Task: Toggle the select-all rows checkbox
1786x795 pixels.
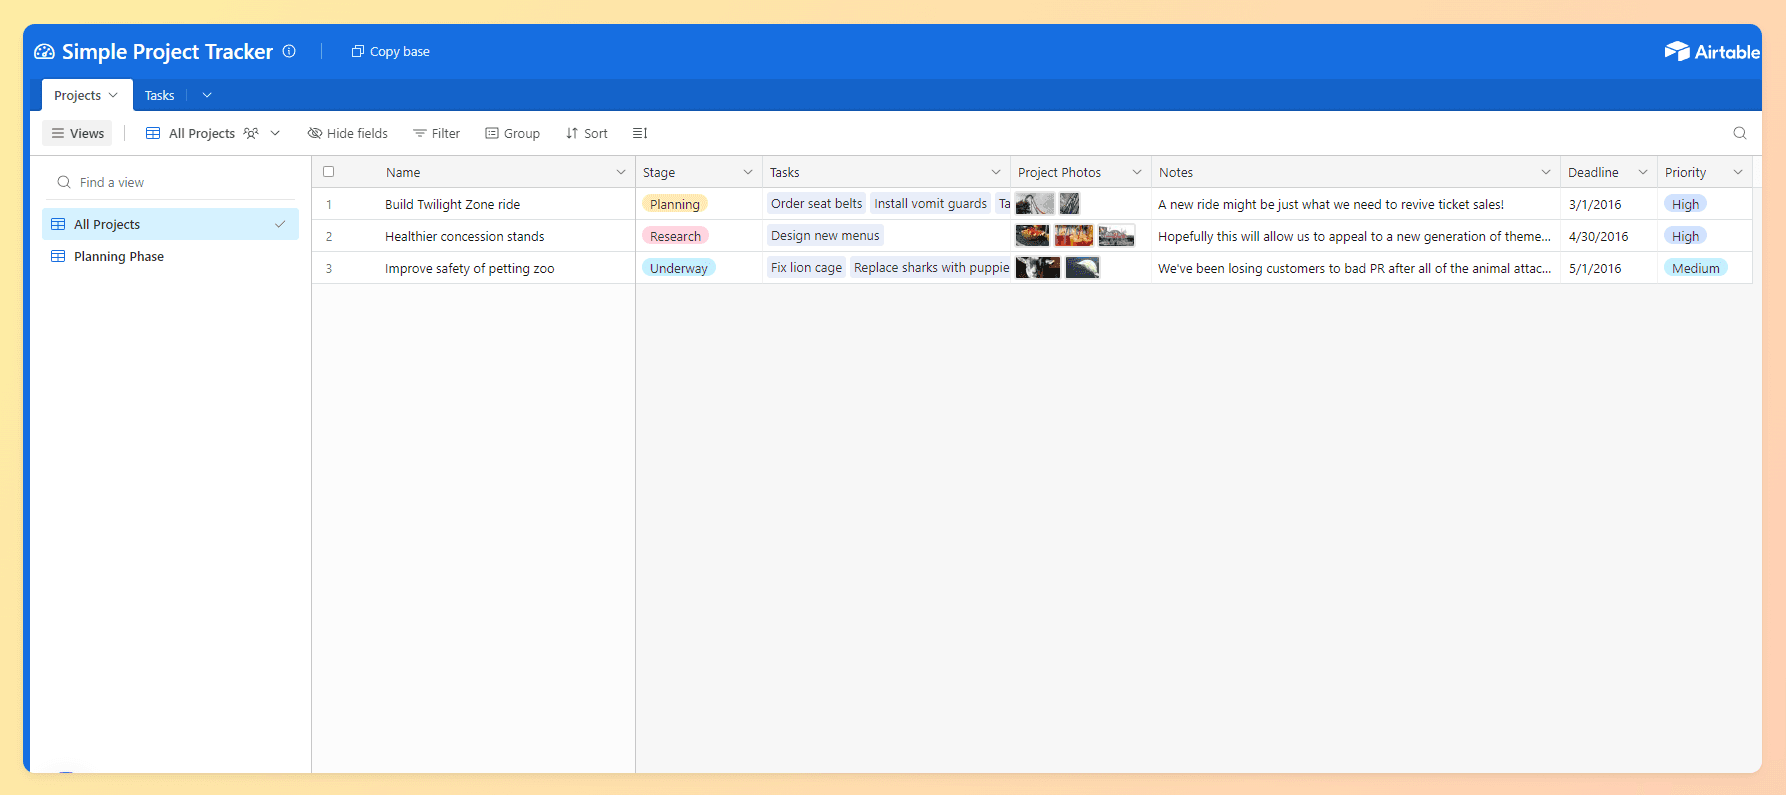Action: [328, 172]
